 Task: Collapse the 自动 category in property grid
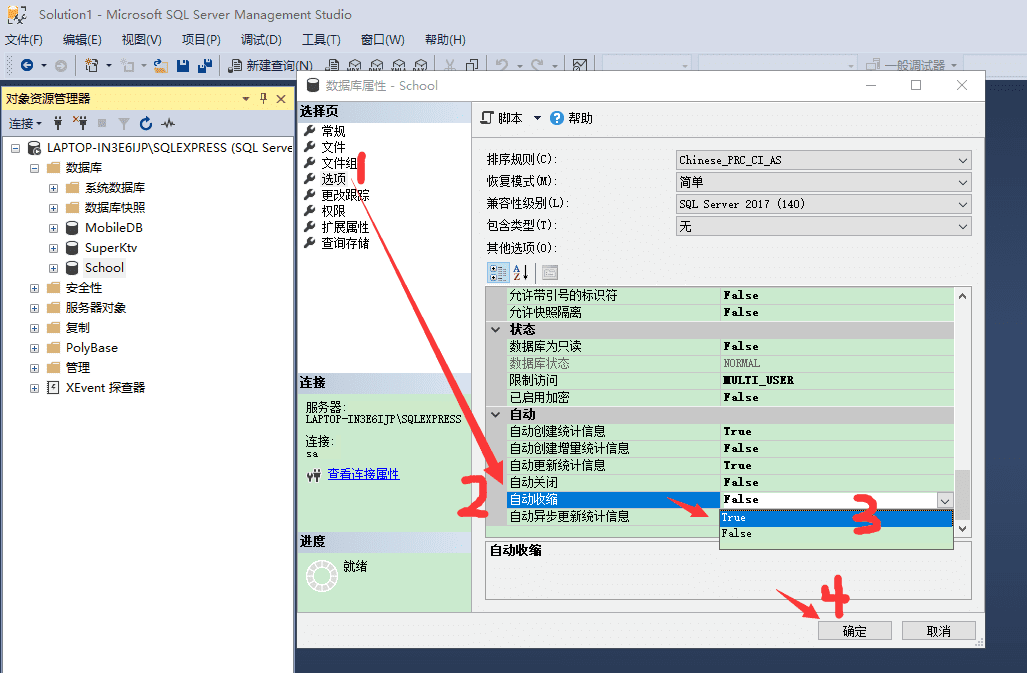(496, 414)
